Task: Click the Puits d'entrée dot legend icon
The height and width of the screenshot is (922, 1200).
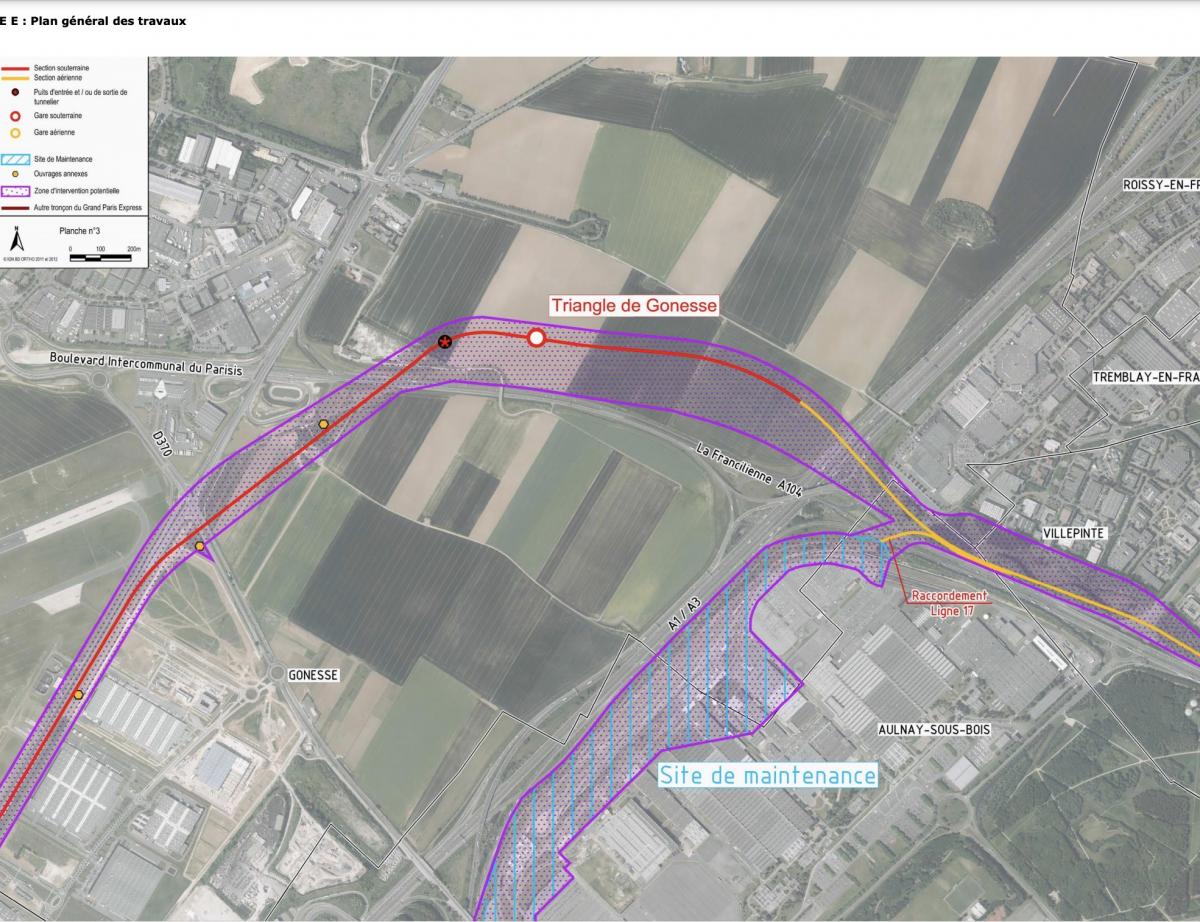Action: [x=14, y=92]
